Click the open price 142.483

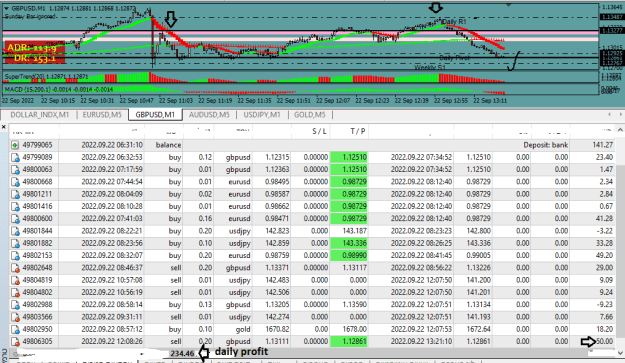point(277,280)
